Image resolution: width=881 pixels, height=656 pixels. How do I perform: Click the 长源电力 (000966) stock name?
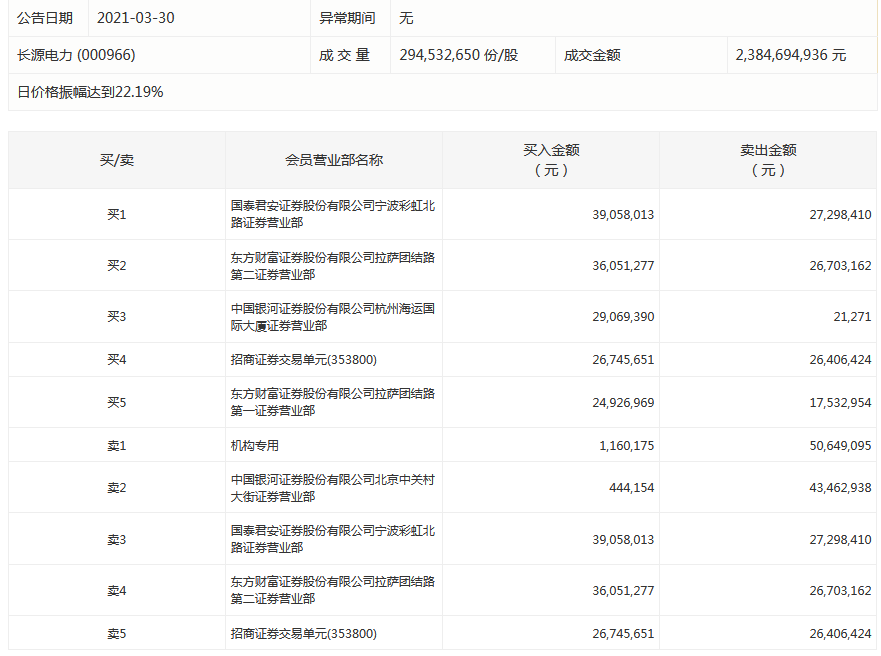pyautogui.click(x=76, y=55)
